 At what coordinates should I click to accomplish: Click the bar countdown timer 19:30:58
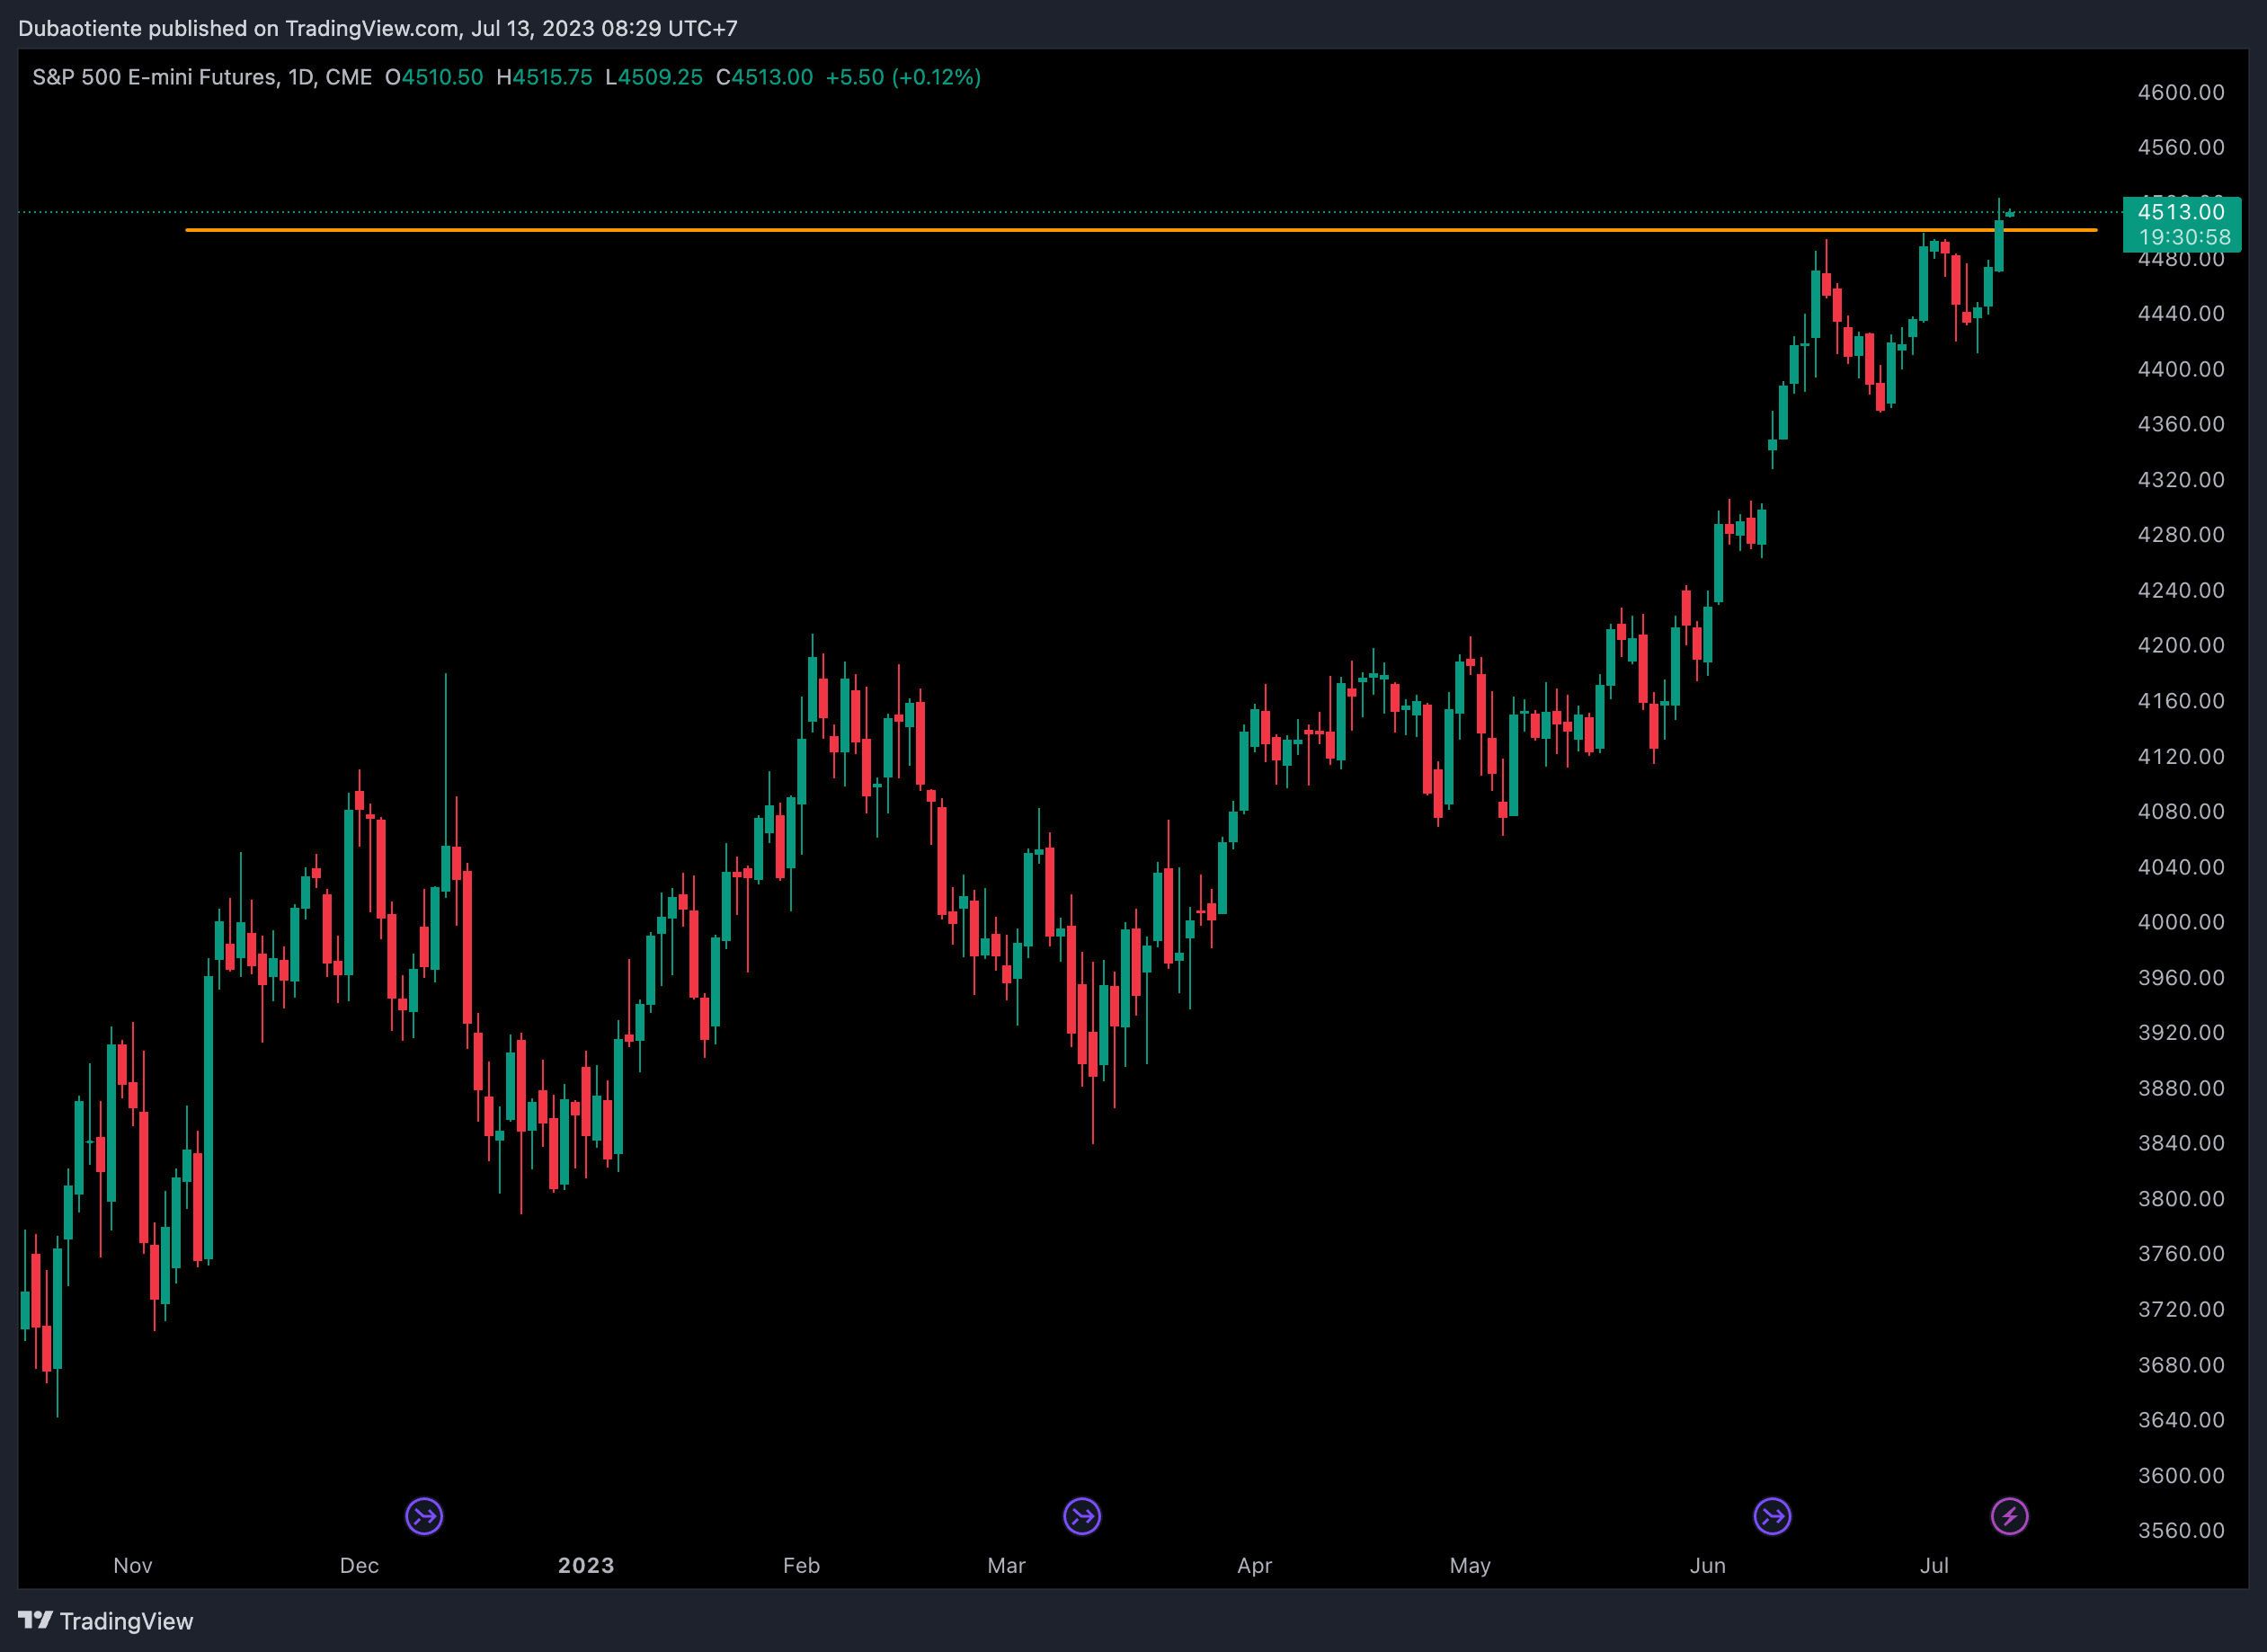(x=2184, y=238)
